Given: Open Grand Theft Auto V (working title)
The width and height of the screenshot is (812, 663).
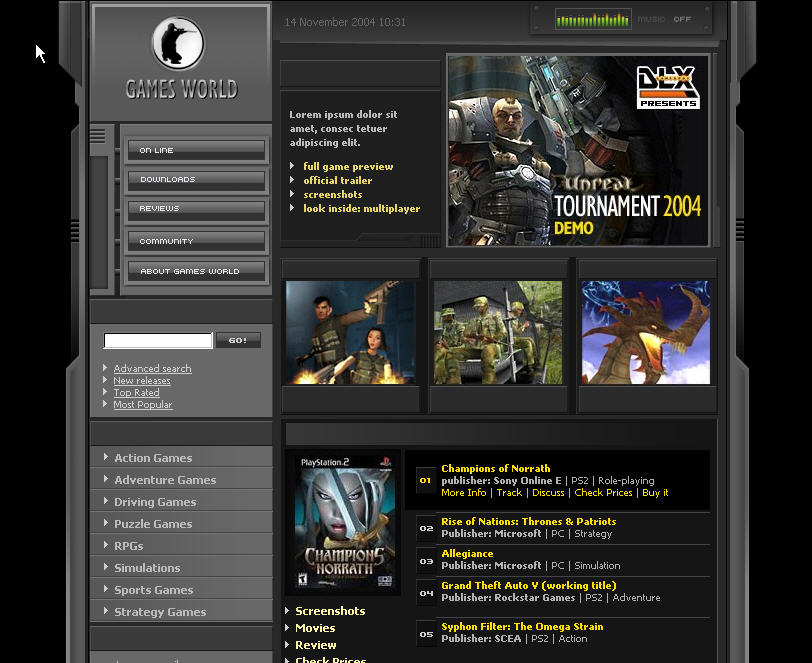Looking at the screenshot, I should point(529,585).
